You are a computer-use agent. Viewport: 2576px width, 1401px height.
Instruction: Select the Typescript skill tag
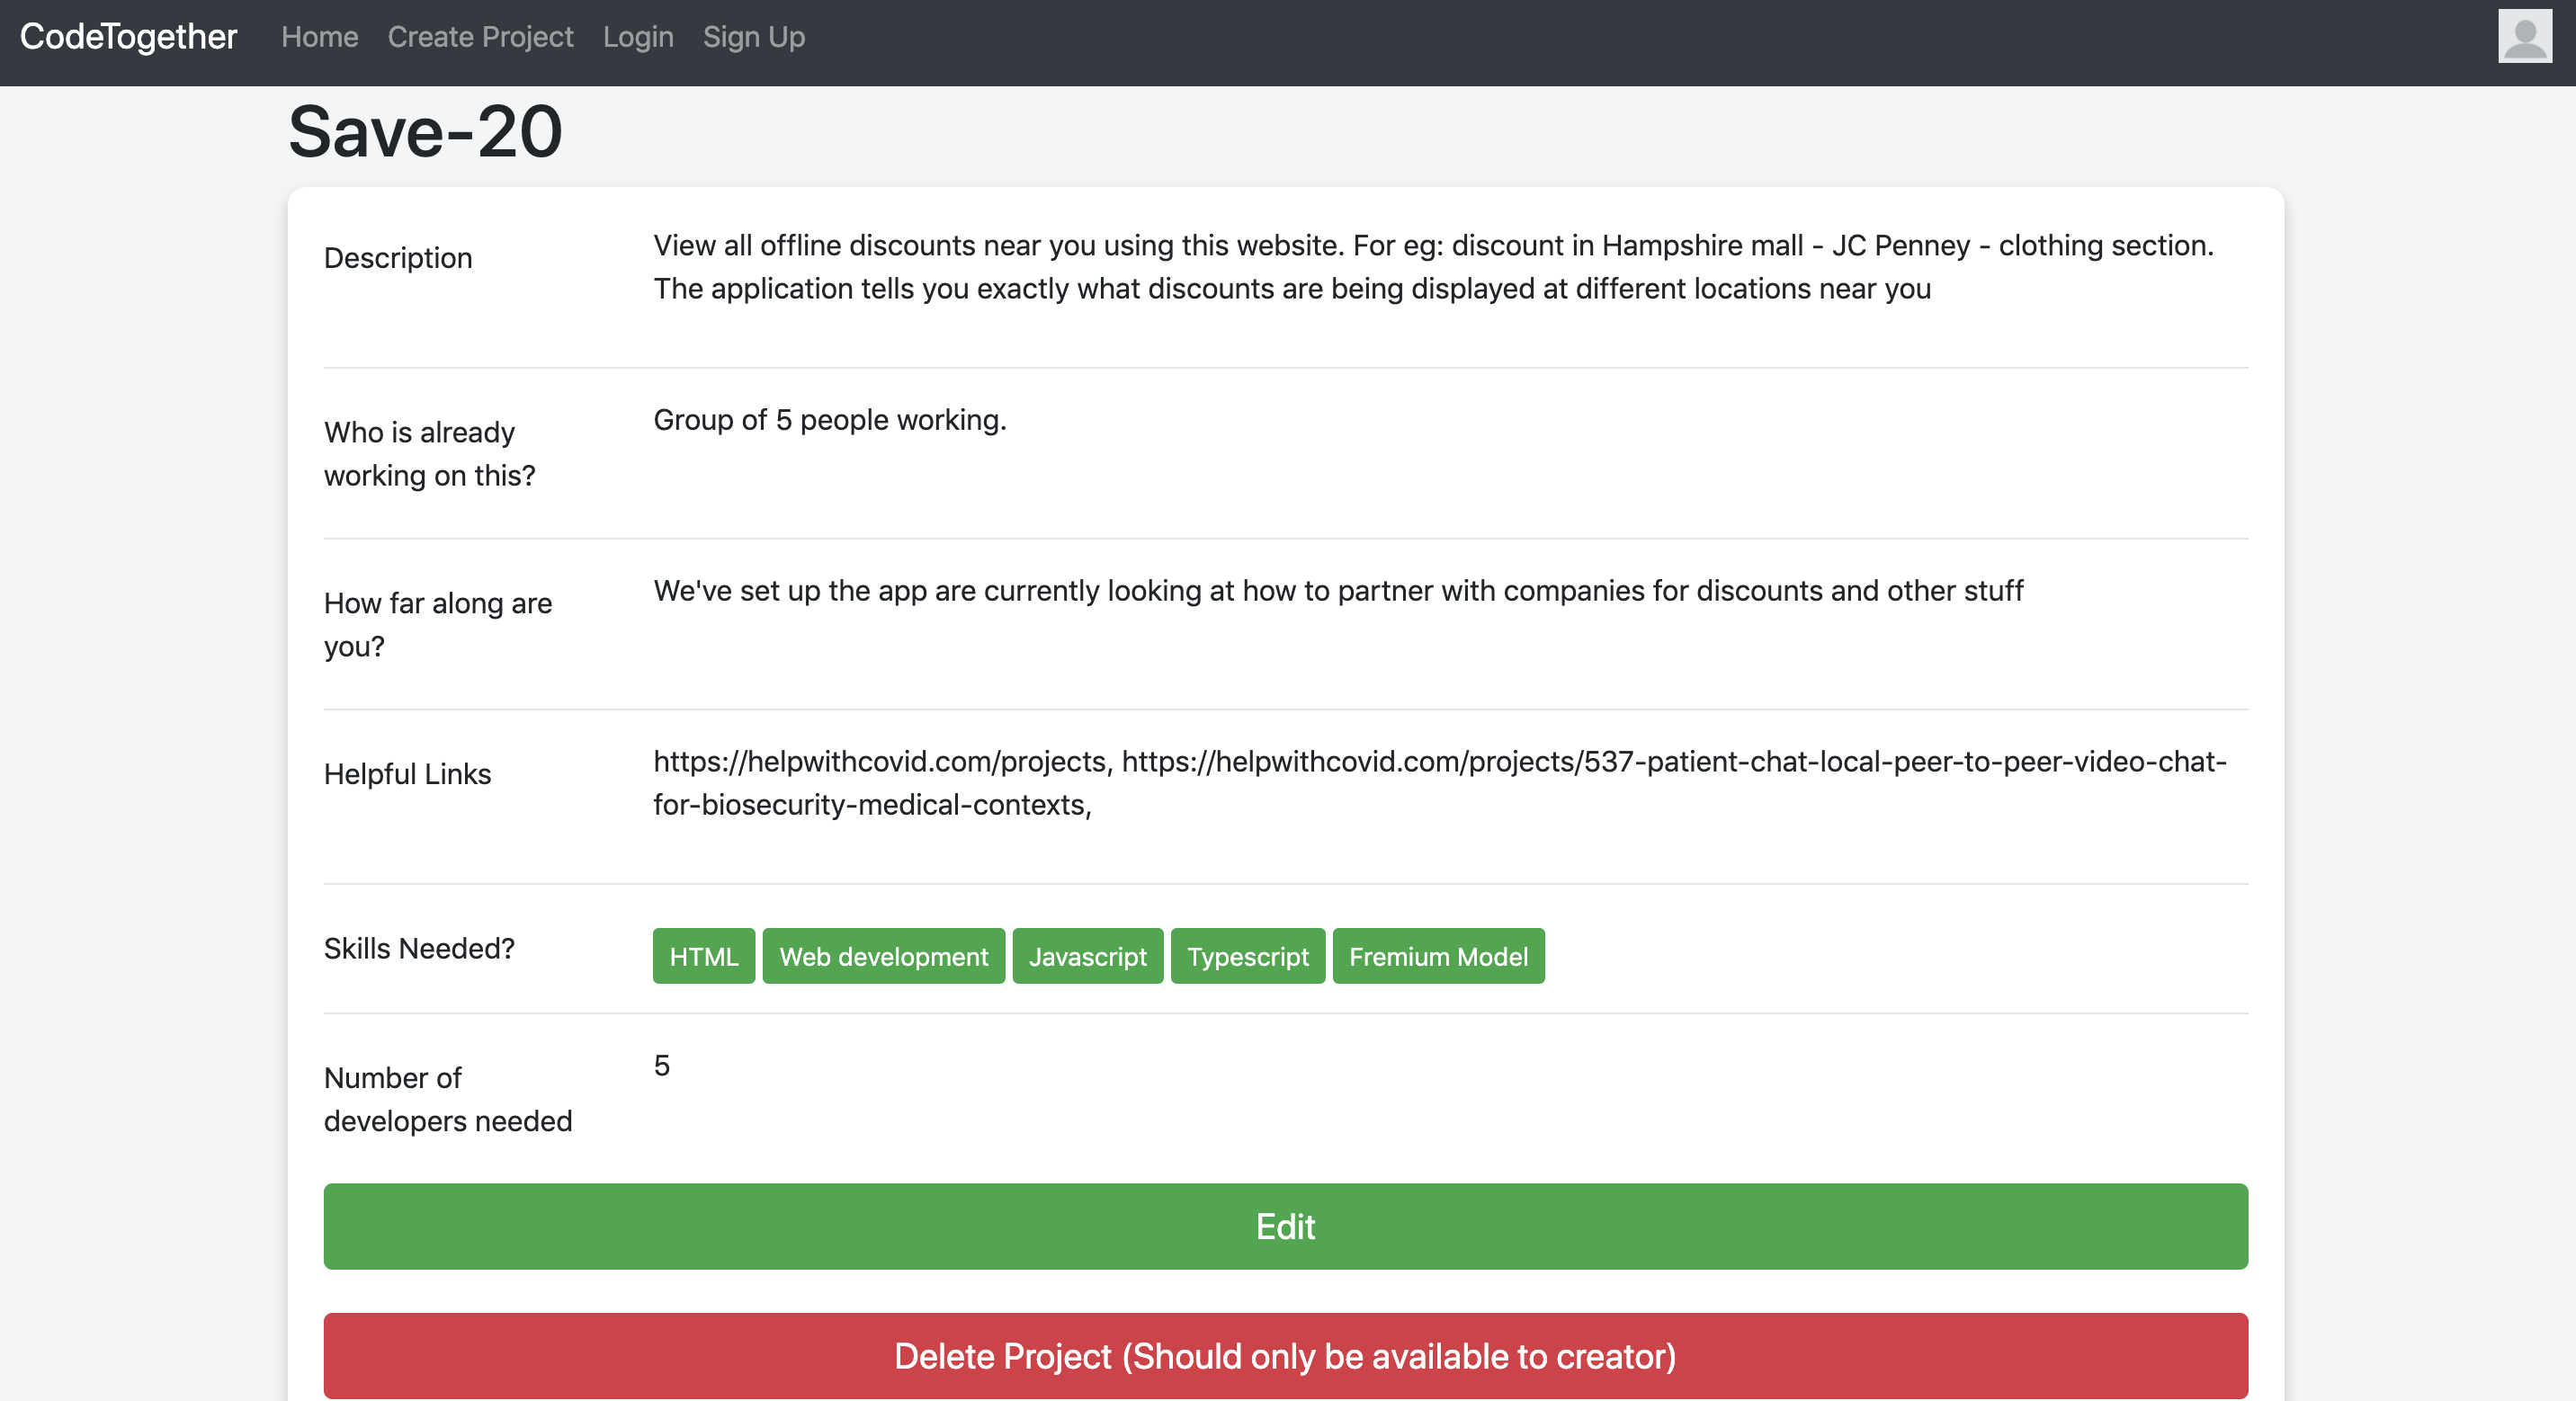pos(1247,956)
